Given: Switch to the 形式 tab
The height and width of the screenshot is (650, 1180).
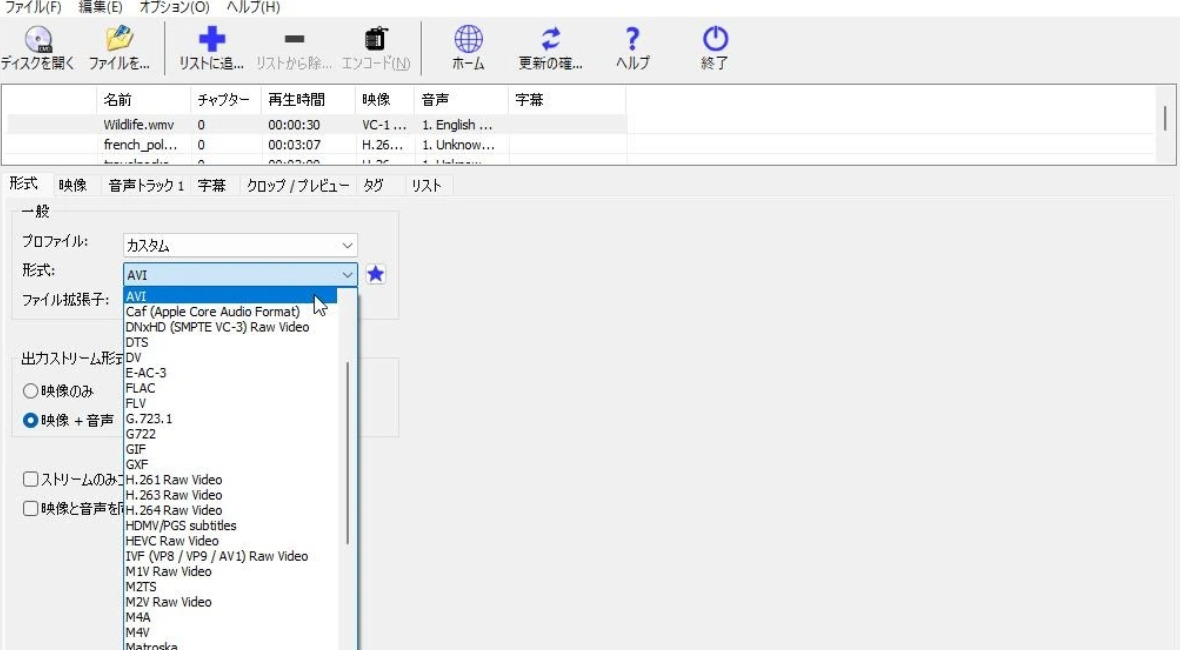Looking at the screenshot, I should coord(23,184).
